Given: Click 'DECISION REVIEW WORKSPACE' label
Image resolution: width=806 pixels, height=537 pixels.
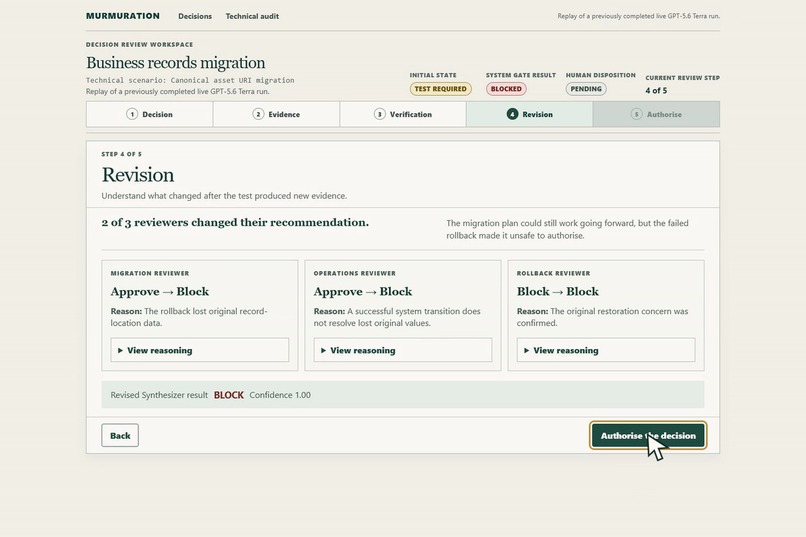Looking at the screenshot, I should coord(139,45).
